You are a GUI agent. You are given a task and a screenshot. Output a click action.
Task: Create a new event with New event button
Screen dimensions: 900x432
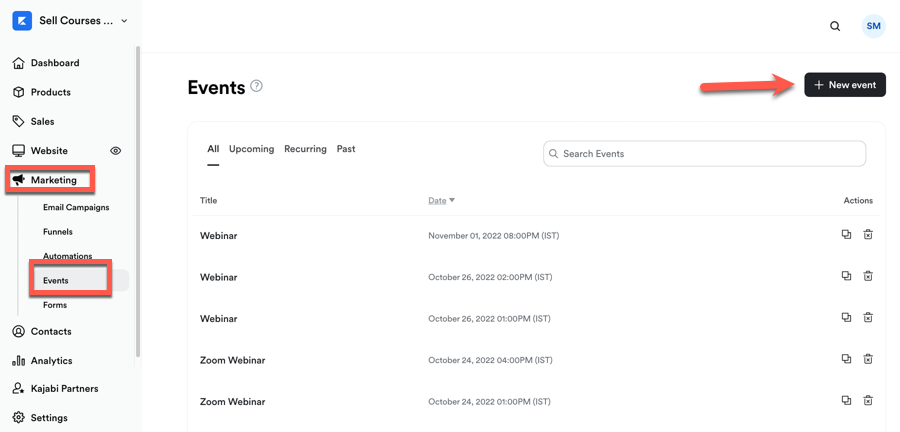click(845, 85)
